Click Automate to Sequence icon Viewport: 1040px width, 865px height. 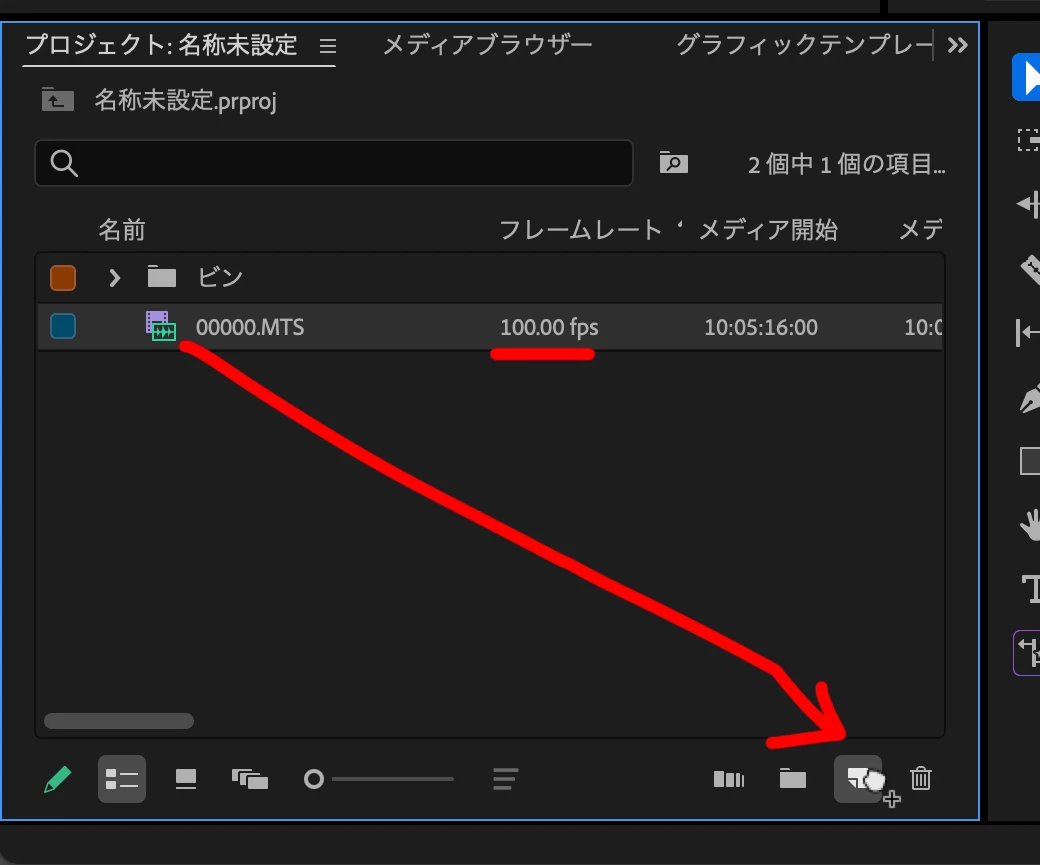(729, 779)
